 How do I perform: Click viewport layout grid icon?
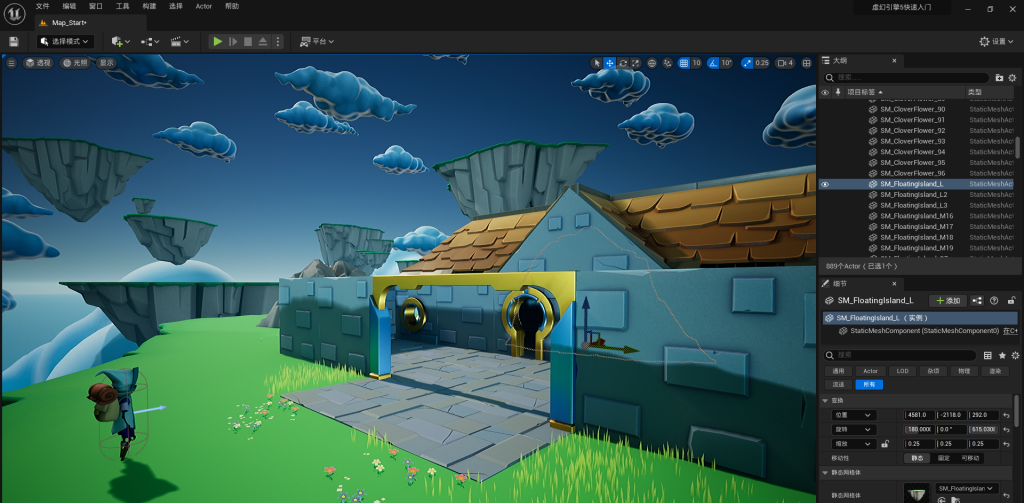(x=807, y=63)
